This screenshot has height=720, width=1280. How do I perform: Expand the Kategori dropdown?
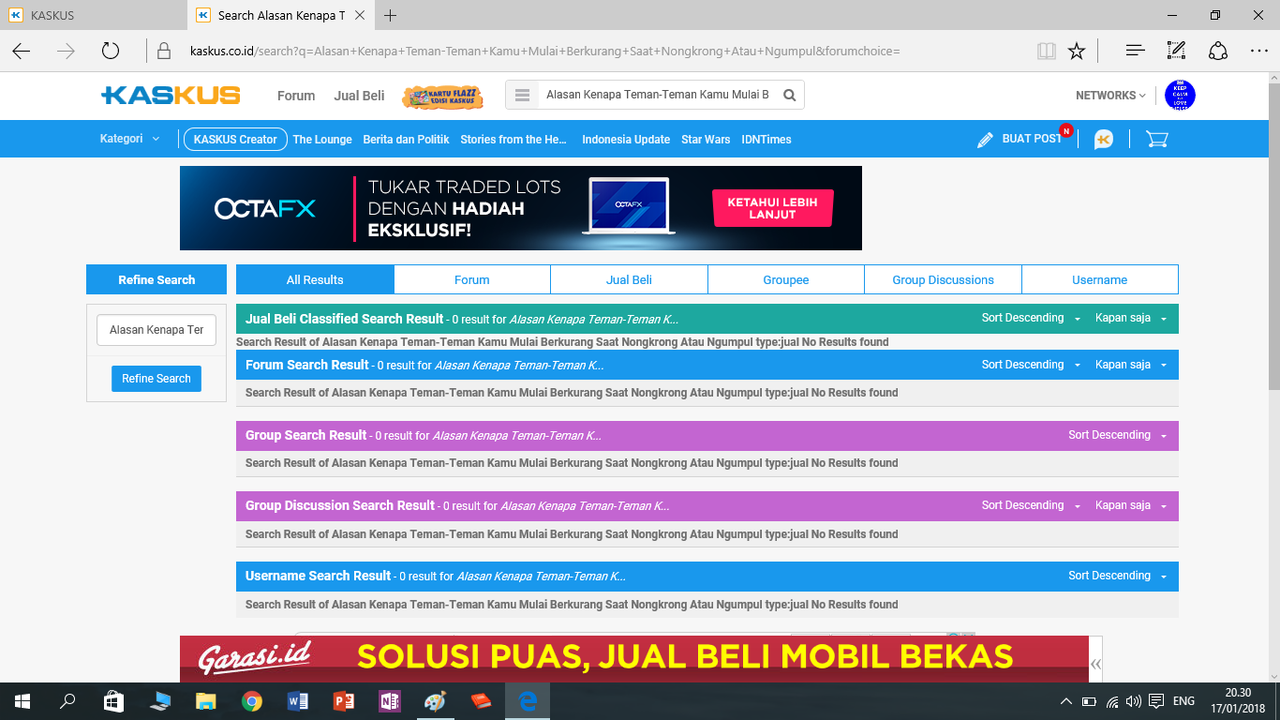130,139
